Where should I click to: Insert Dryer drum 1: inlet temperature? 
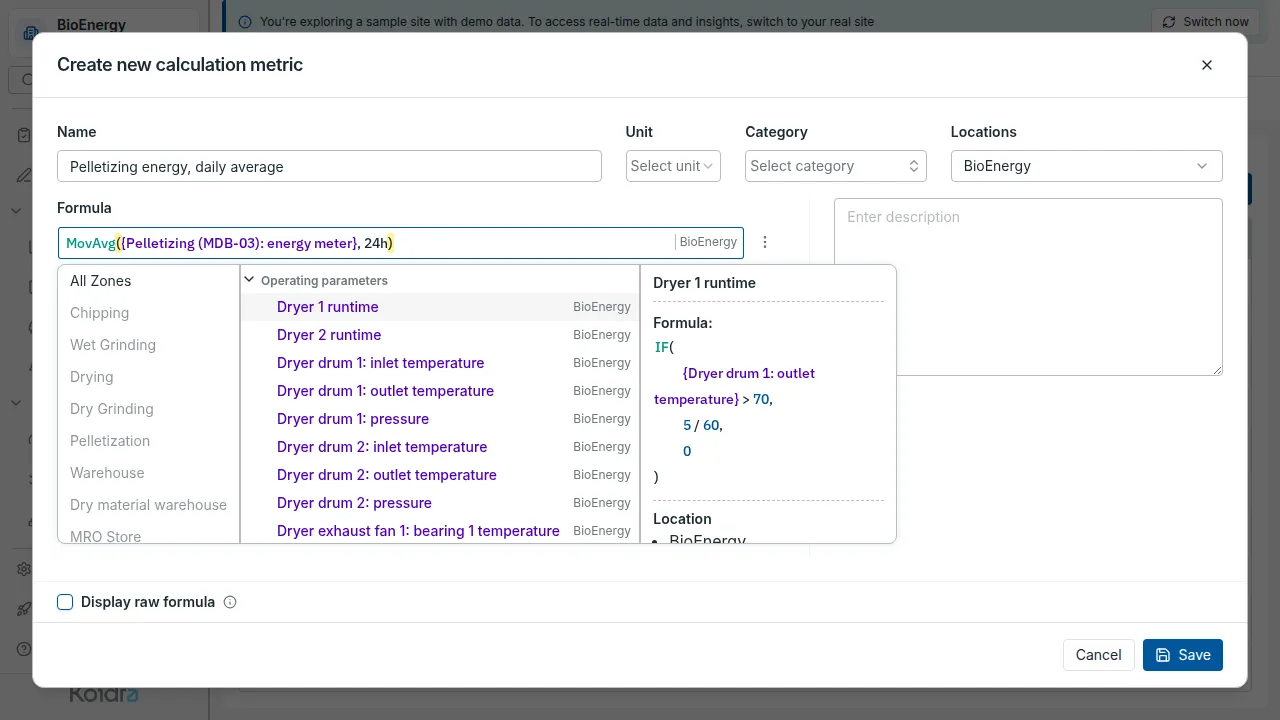[440, 363]
